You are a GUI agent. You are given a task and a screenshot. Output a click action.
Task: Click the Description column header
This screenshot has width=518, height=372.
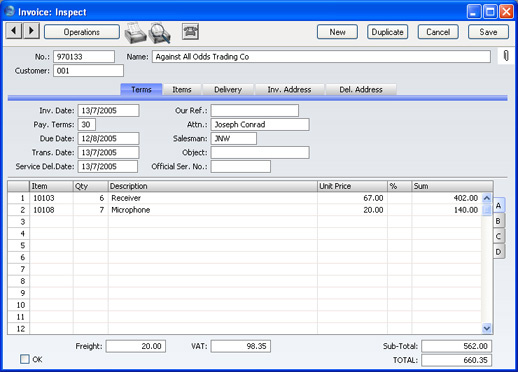point(213,186)
